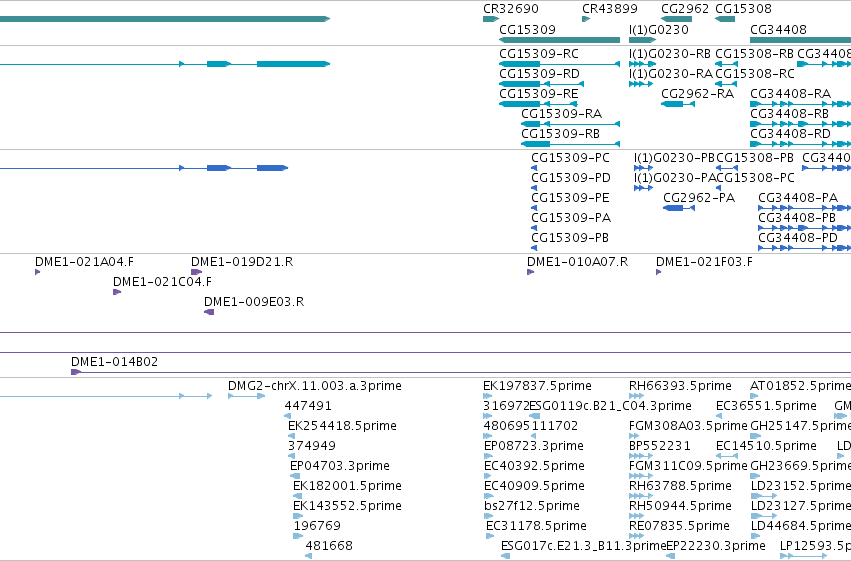The image size is (851, 561).
Task: Click the CG15309-PA protein
Action: coord(534,228)
